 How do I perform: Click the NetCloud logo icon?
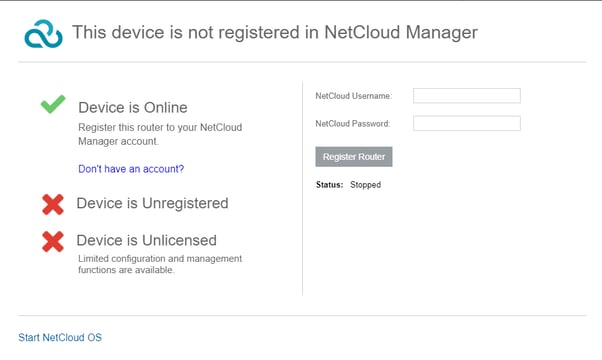[43, 34]
